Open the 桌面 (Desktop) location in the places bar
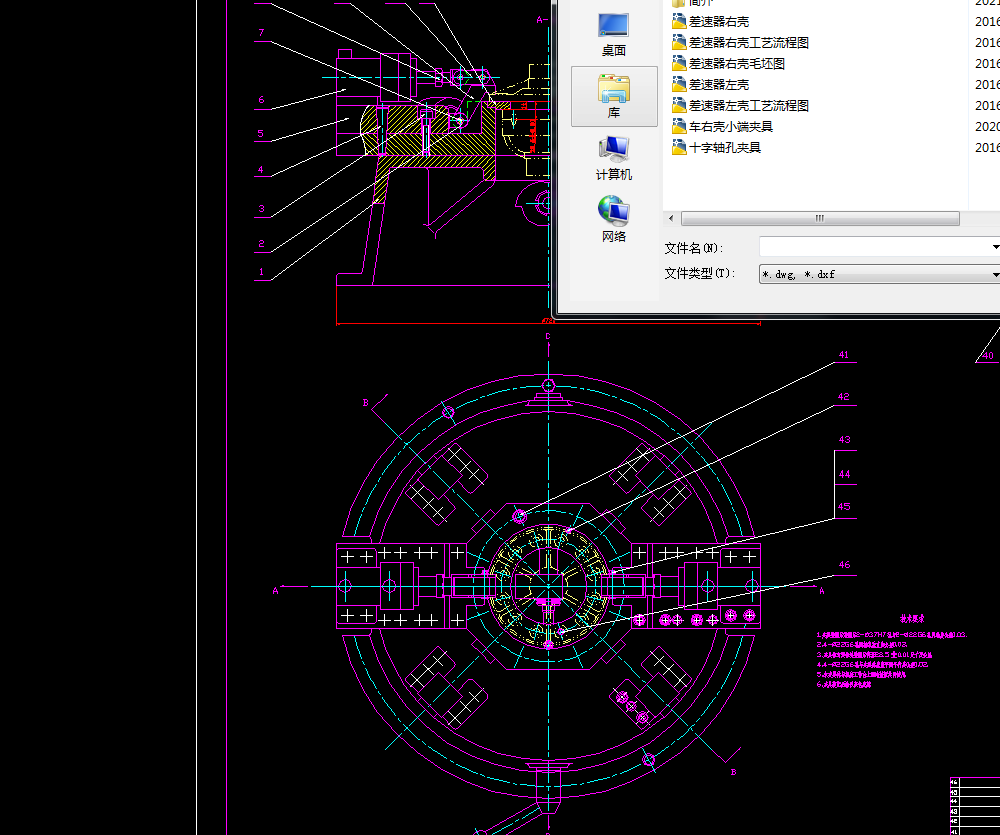1000x835 pixels. click(x=614, y=35)
